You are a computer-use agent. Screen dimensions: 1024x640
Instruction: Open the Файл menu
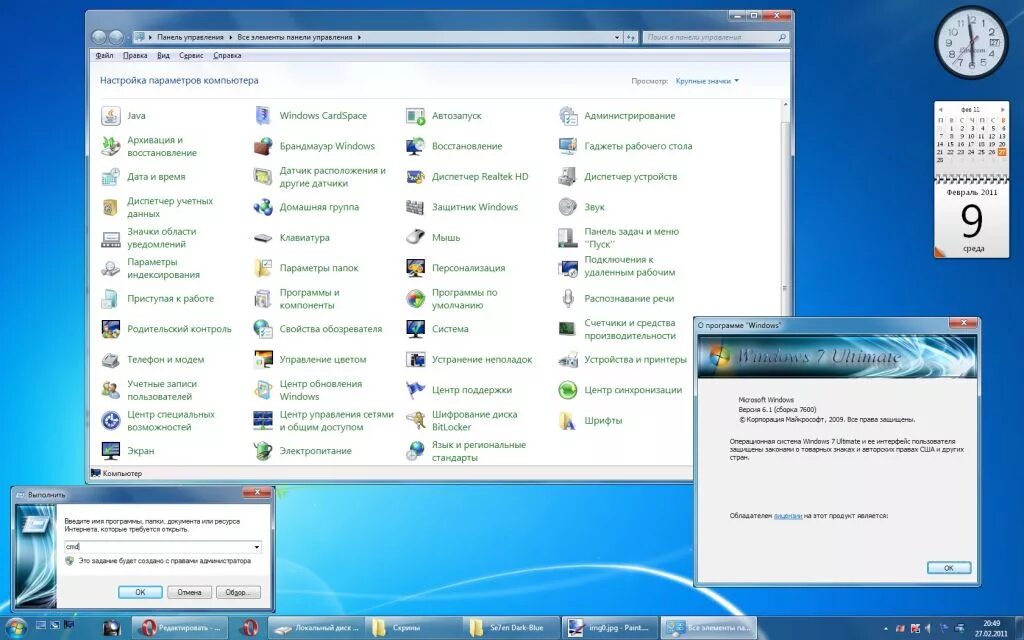[x=104, y=56]
